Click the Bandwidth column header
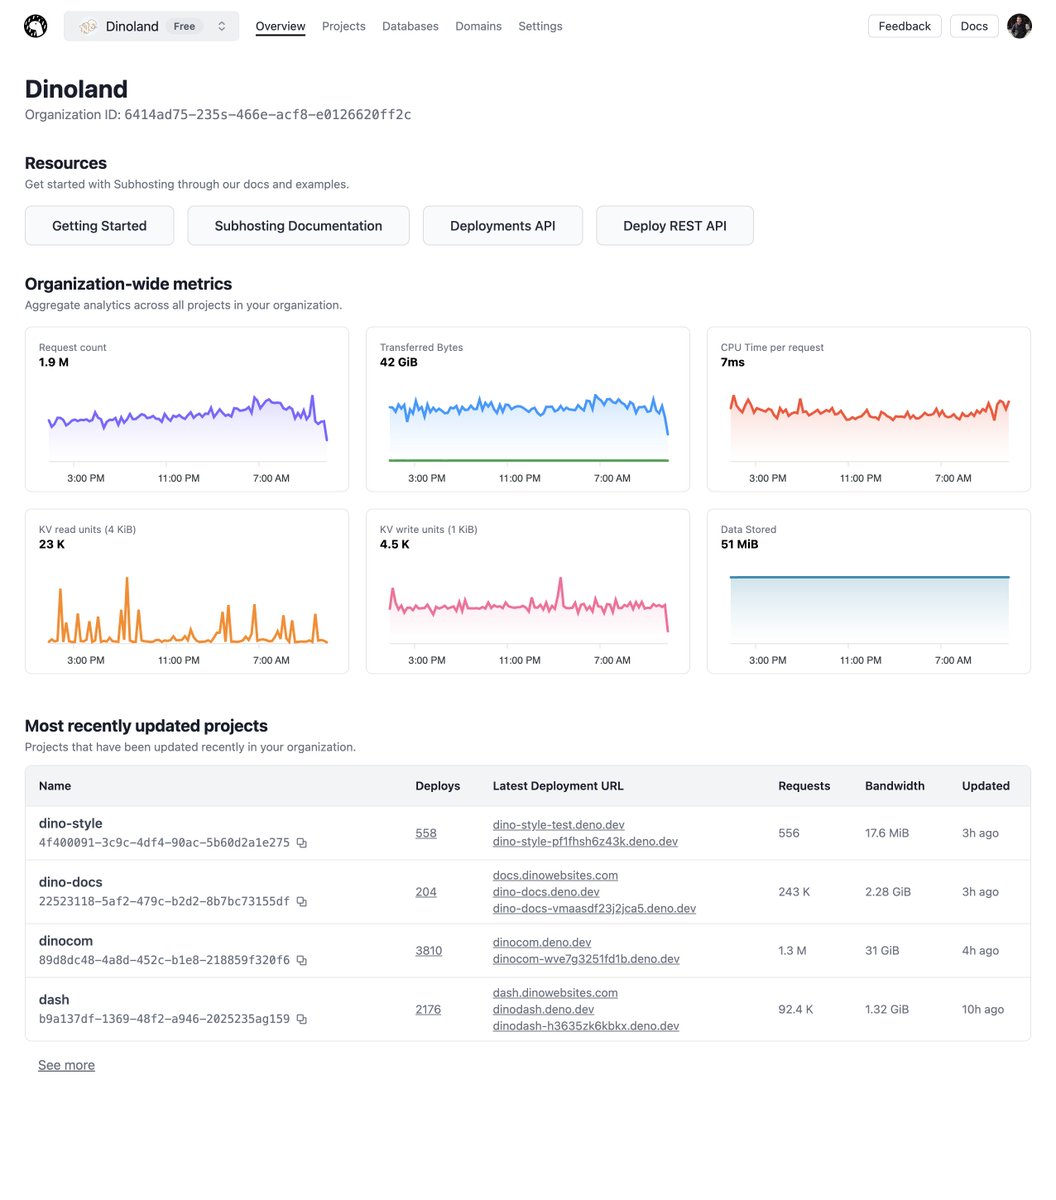 (x=895, y=786)
